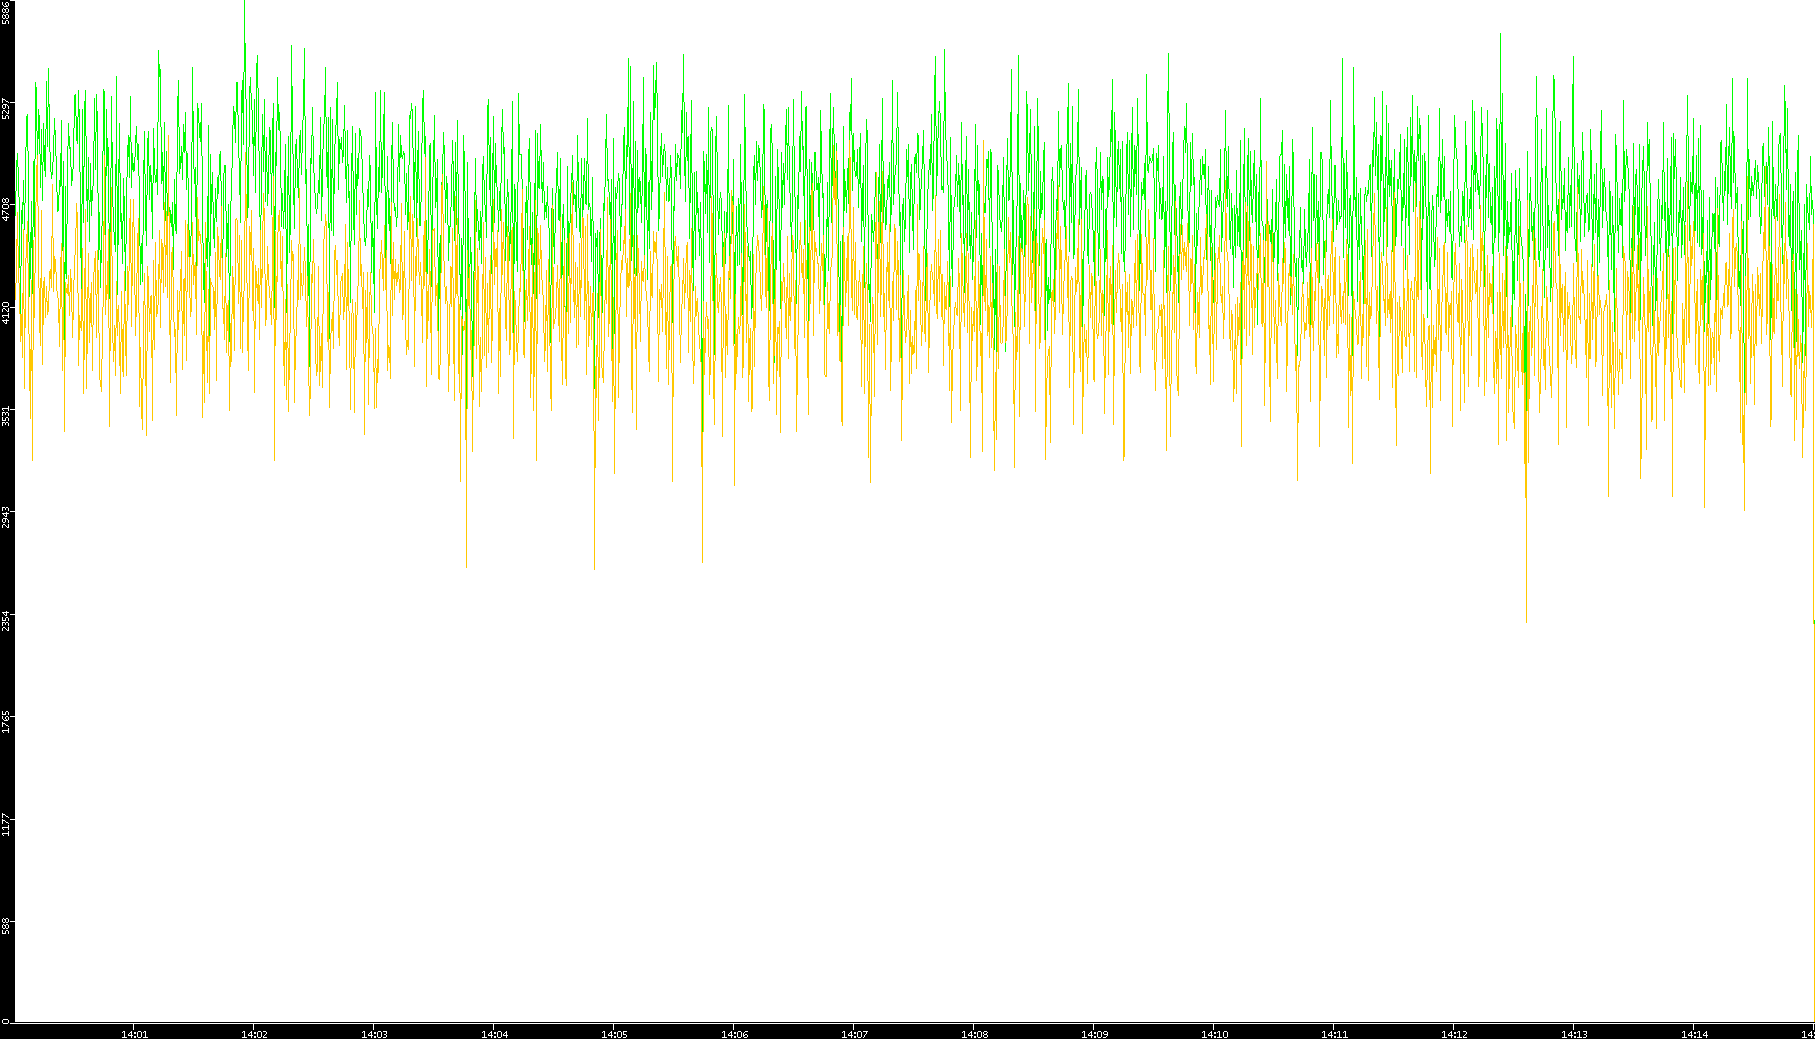Click the 14:02 time axis label
The image size is (1815, 1039).
pos(254,1034)
